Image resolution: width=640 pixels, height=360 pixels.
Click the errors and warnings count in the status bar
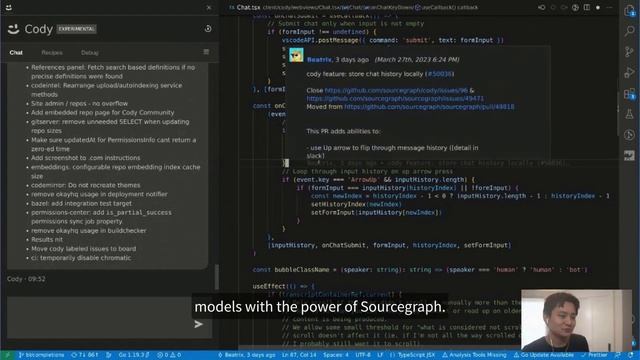[x=169, y=355]
